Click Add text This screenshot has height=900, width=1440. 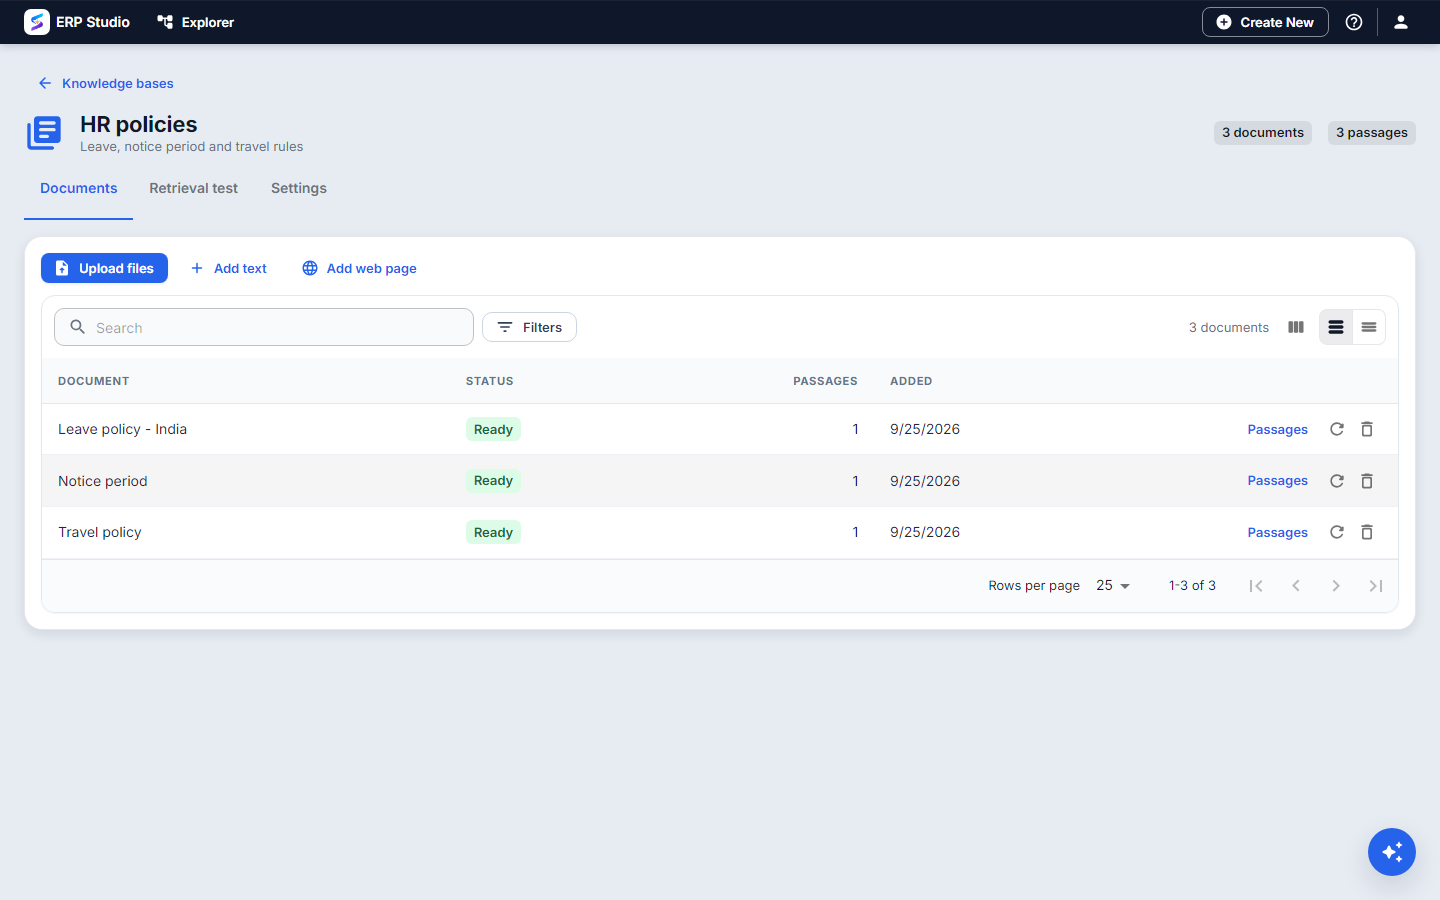click(229, 268)
